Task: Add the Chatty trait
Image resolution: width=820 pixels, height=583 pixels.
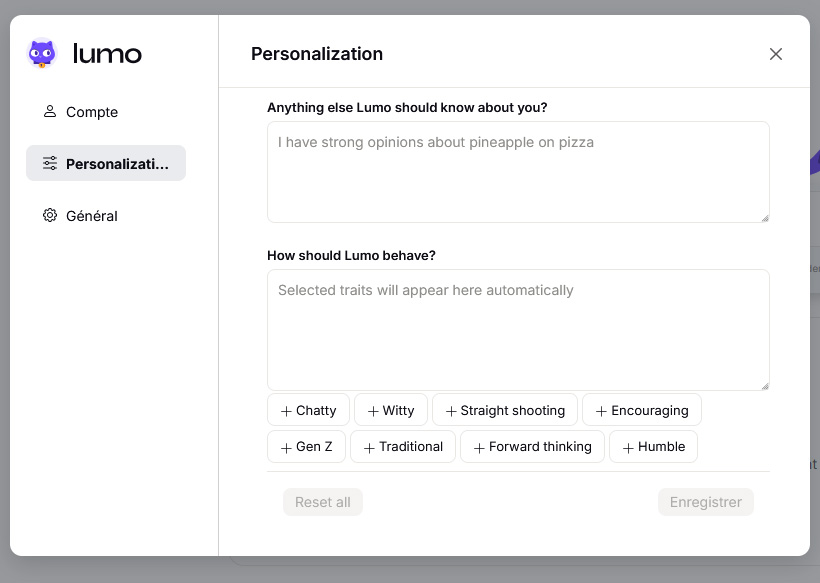Action: click(308, 411)
